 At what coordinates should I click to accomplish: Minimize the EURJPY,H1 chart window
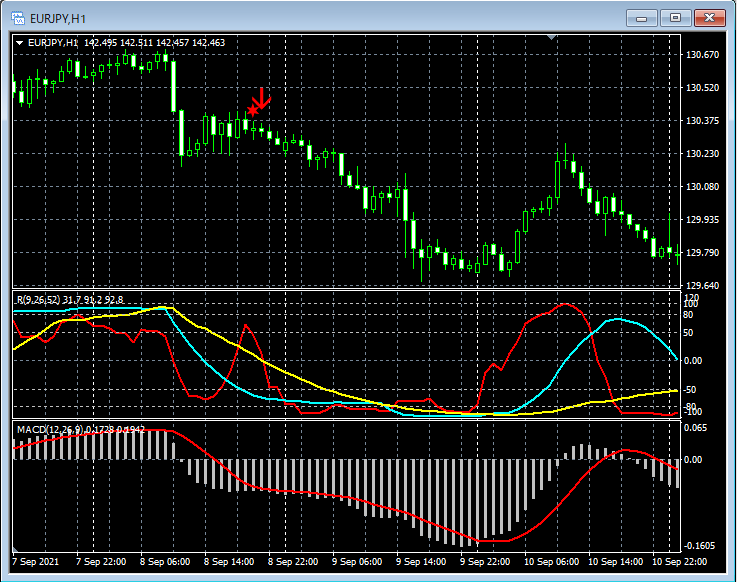tap(642, 18)
